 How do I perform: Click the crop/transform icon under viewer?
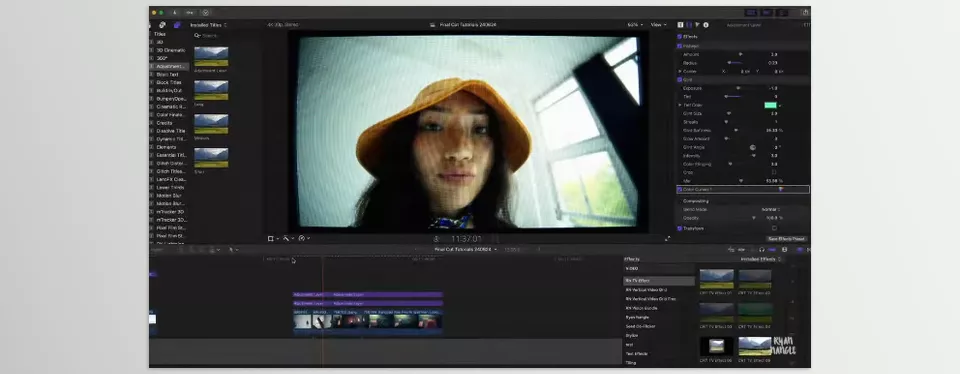tap(271, 238)
